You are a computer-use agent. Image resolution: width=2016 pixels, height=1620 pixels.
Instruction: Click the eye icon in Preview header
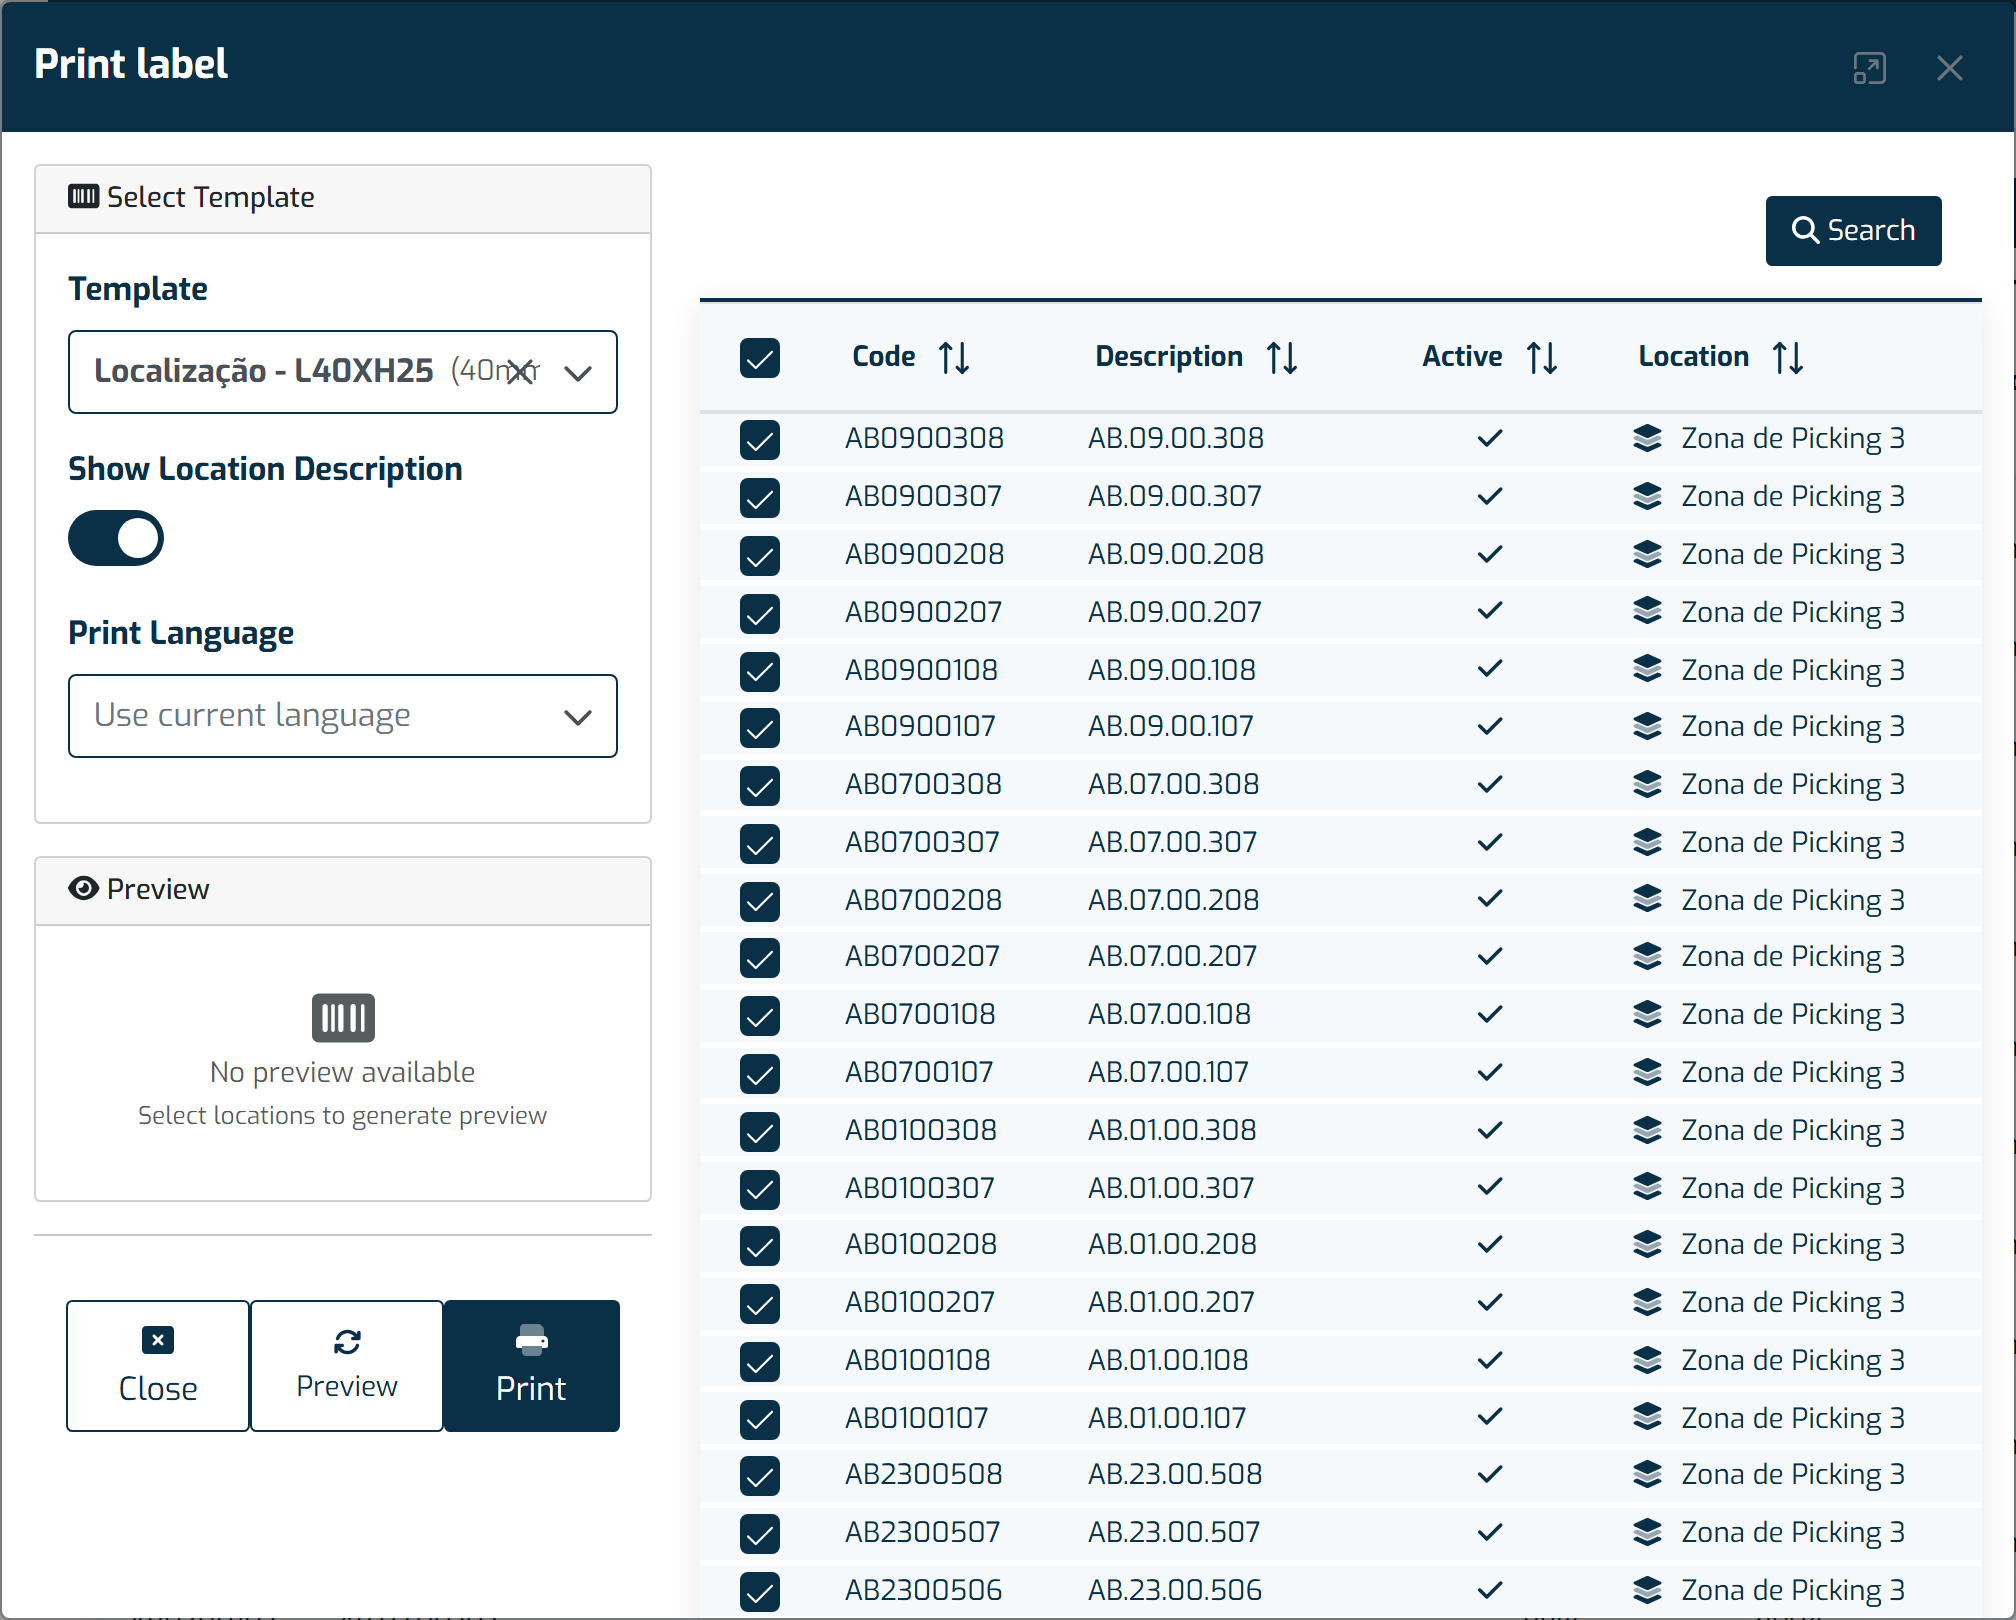point(83,888)
